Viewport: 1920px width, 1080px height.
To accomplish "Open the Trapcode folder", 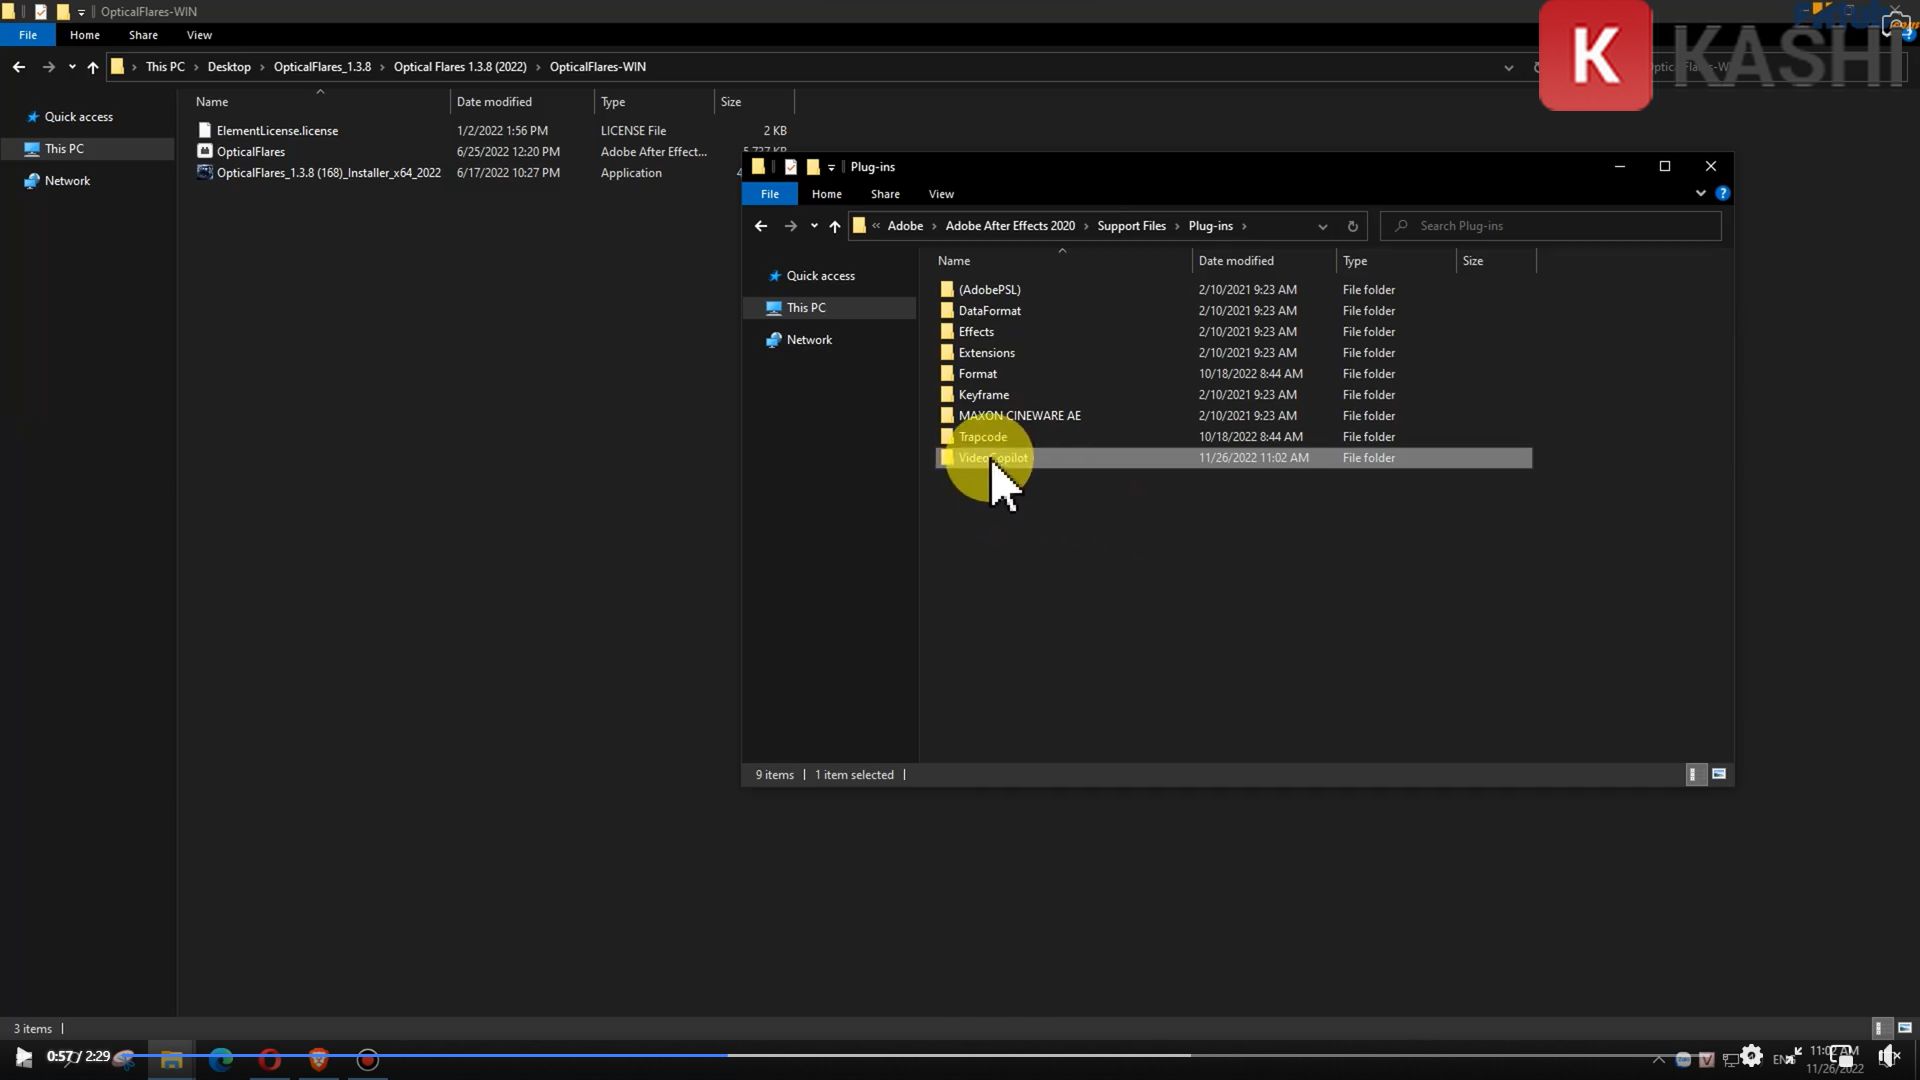I will (x=982, y=437).
